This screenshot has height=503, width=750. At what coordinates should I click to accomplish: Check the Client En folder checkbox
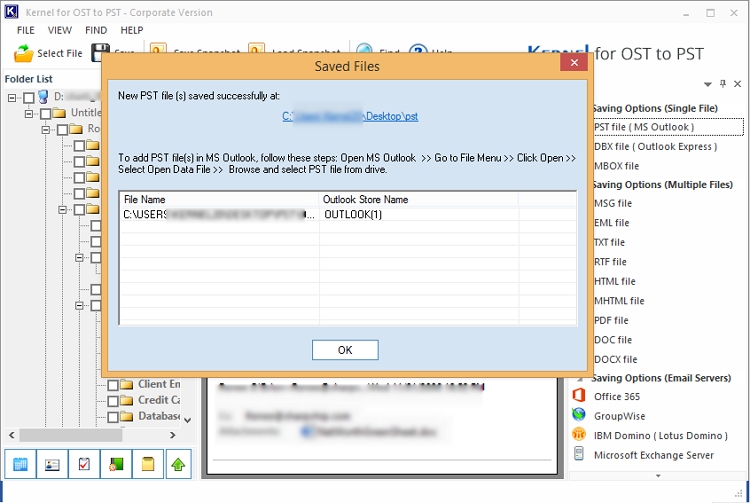tap(113, 385)
